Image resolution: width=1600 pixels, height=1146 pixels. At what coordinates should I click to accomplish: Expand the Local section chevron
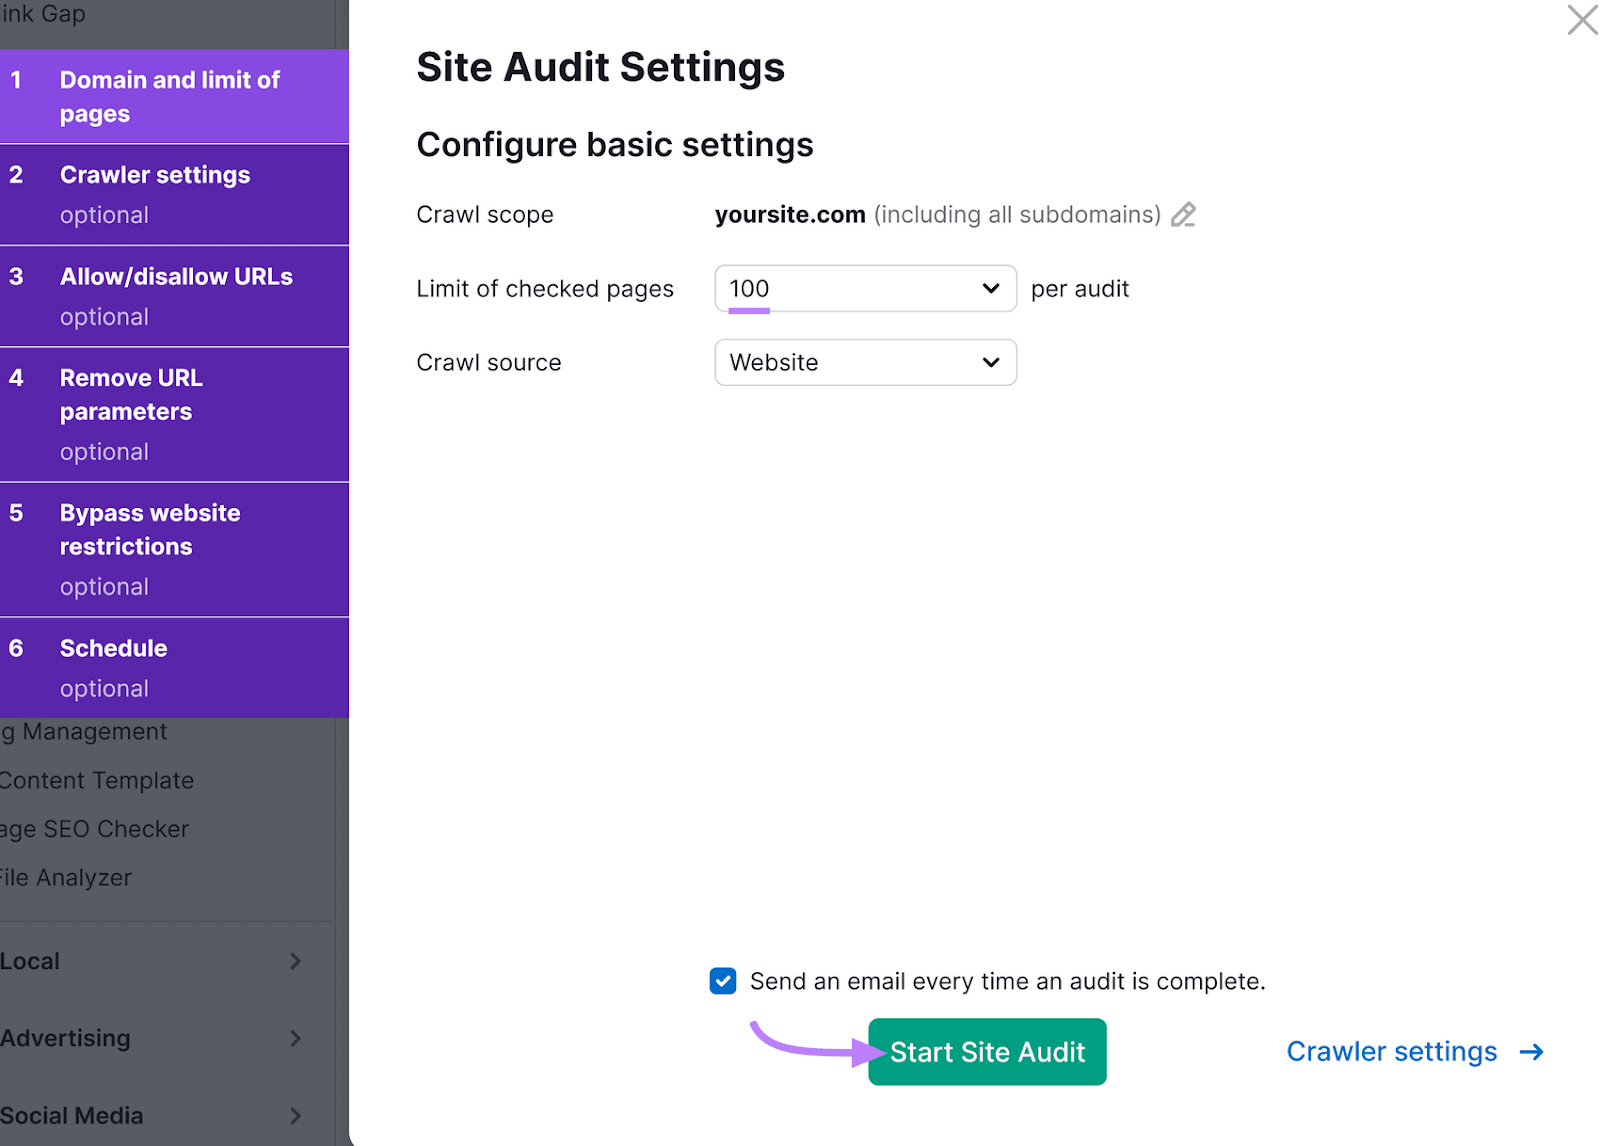295,961
